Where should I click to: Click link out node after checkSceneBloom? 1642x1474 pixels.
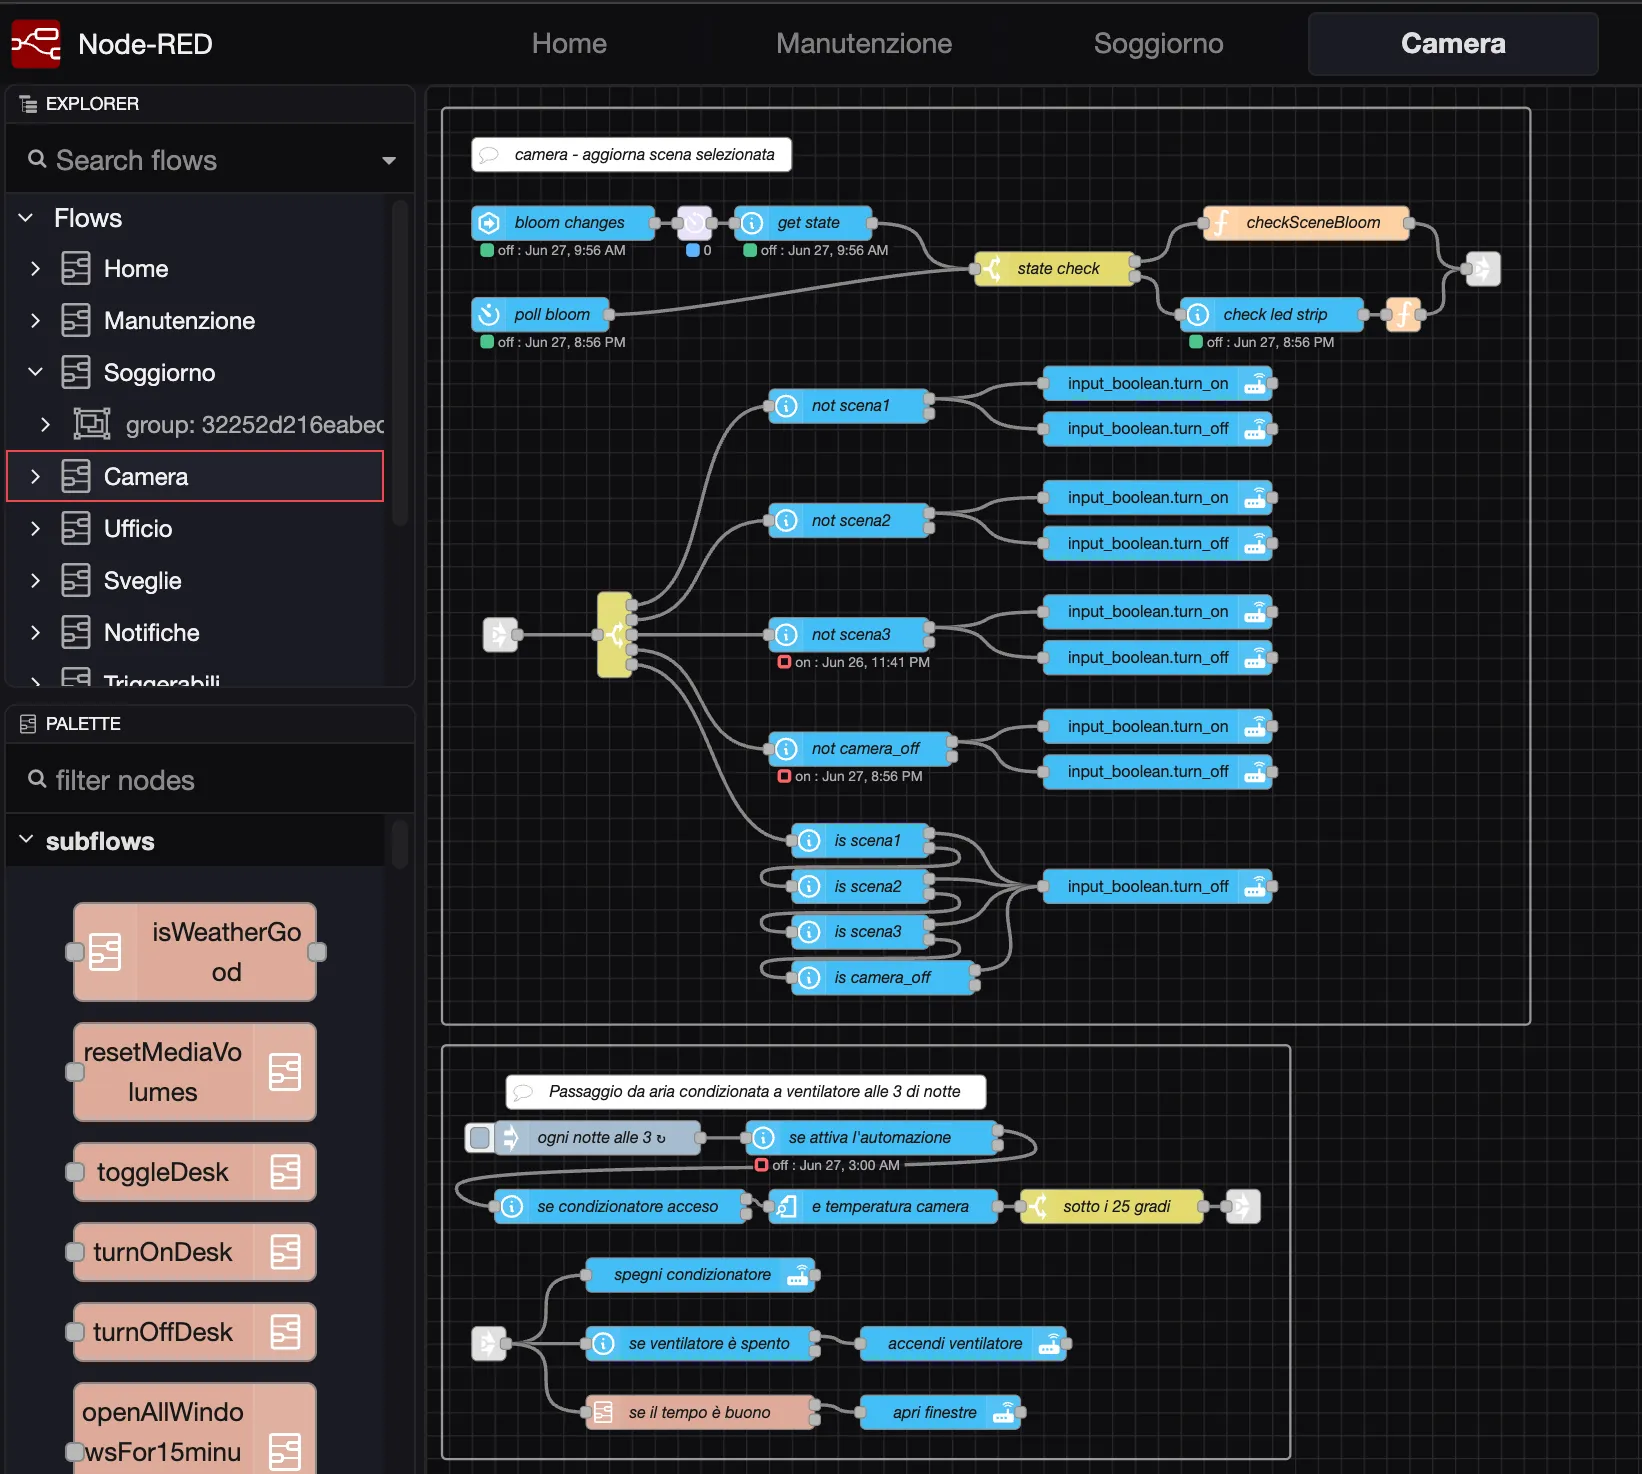[x=1483, y=269]
